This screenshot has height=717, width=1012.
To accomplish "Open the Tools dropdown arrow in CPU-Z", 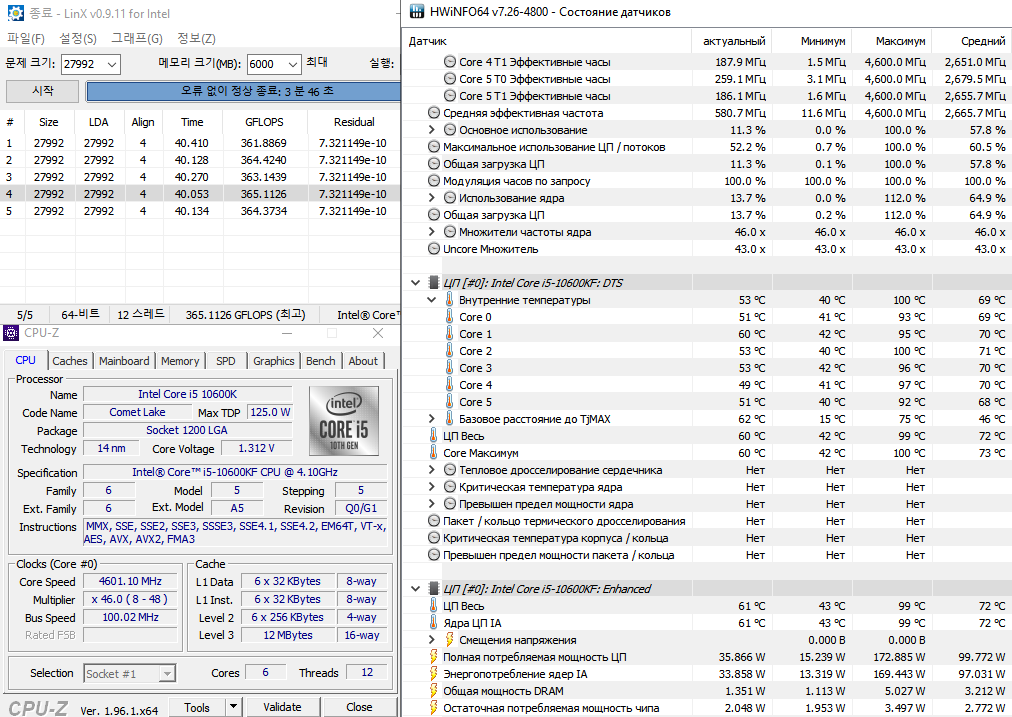I will click(234, 707).
